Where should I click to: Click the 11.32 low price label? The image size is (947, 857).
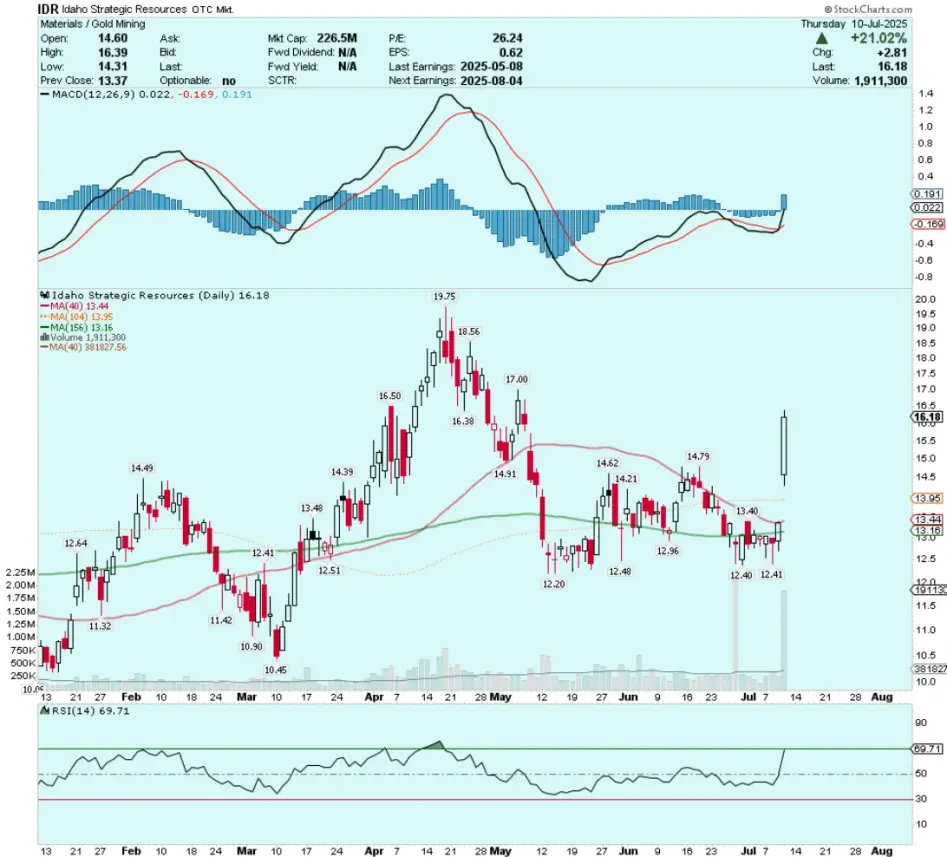[100, 626]
